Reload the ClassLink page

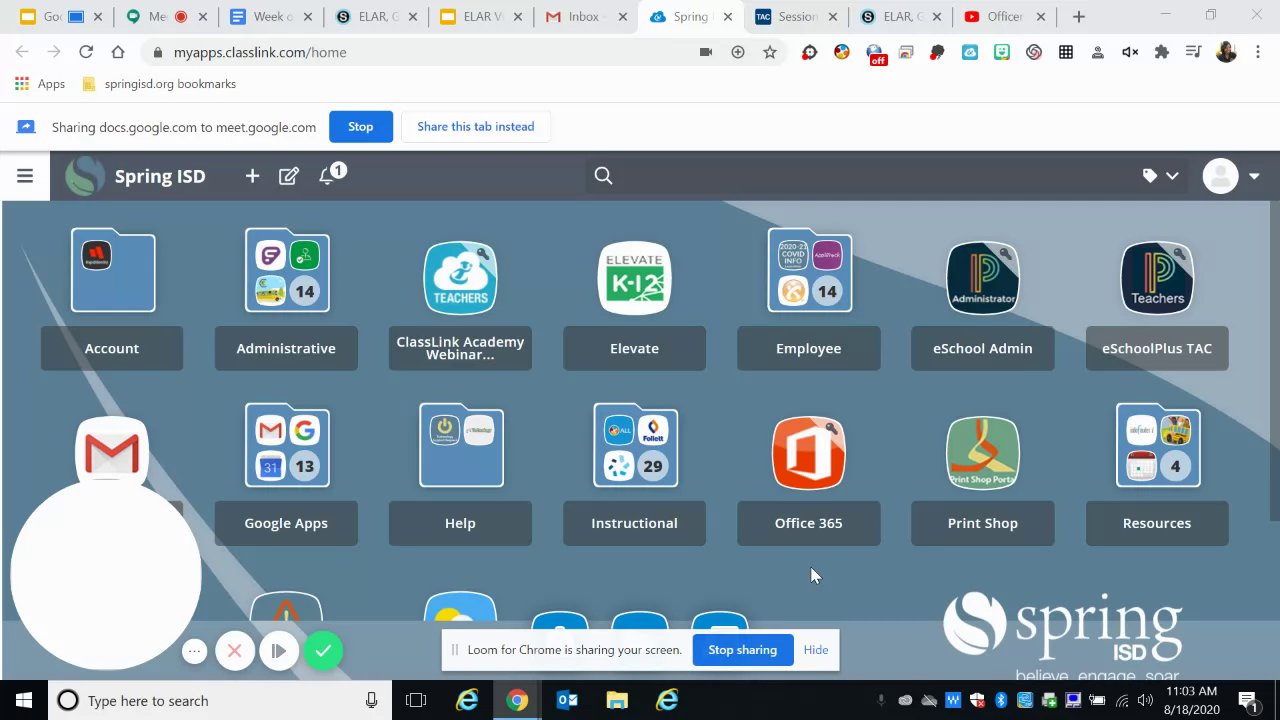coord(86,52)
